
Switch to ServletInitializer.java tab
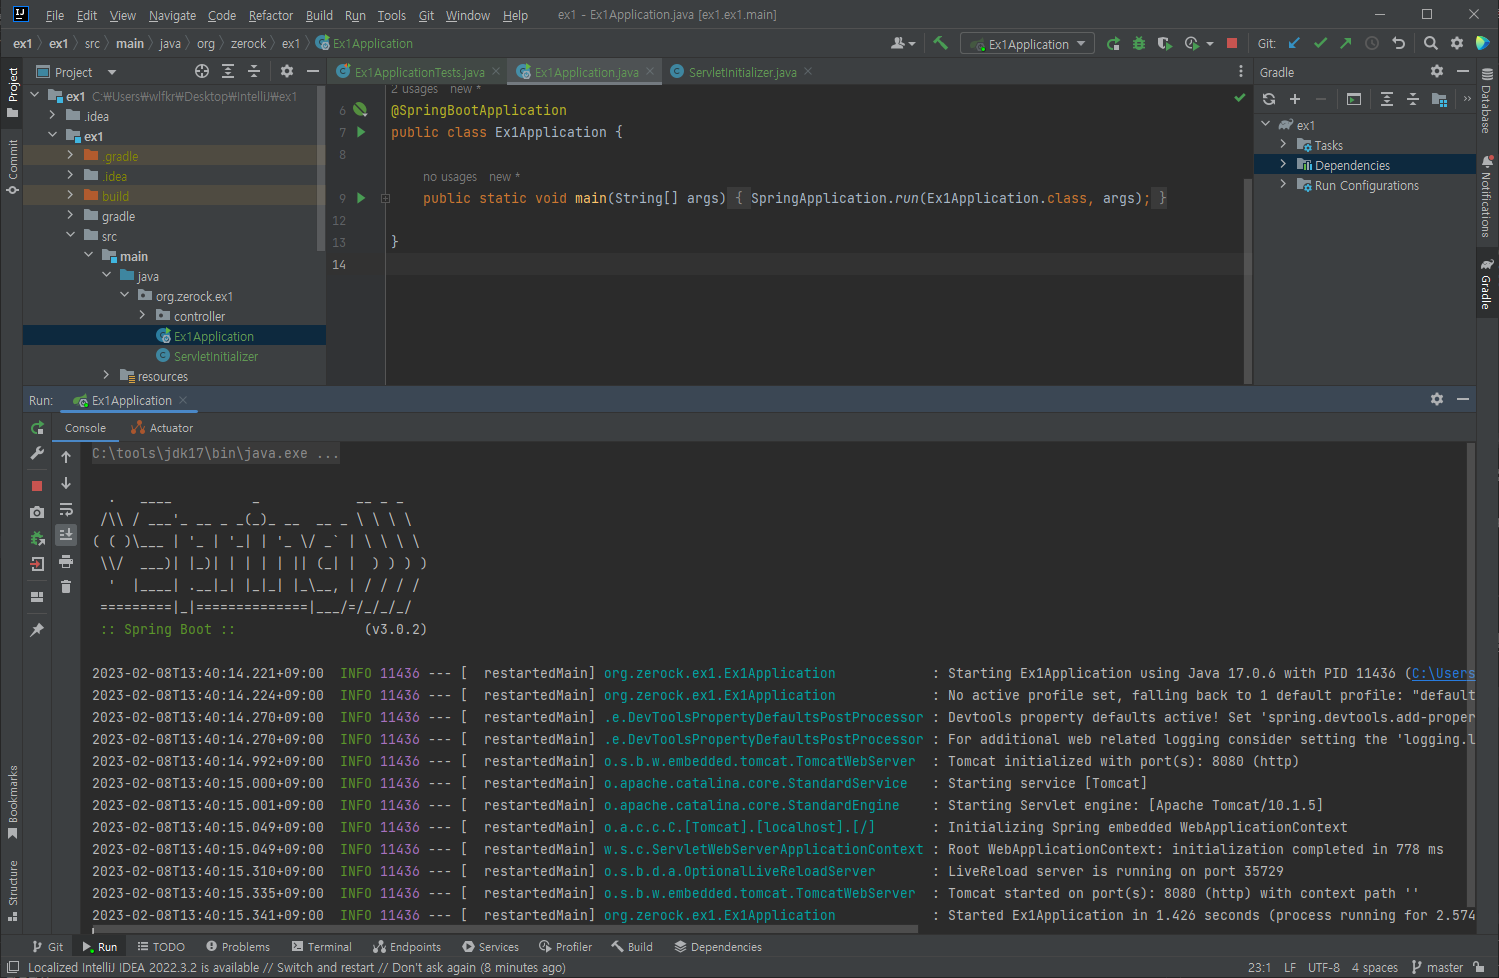tap(742, 72)
